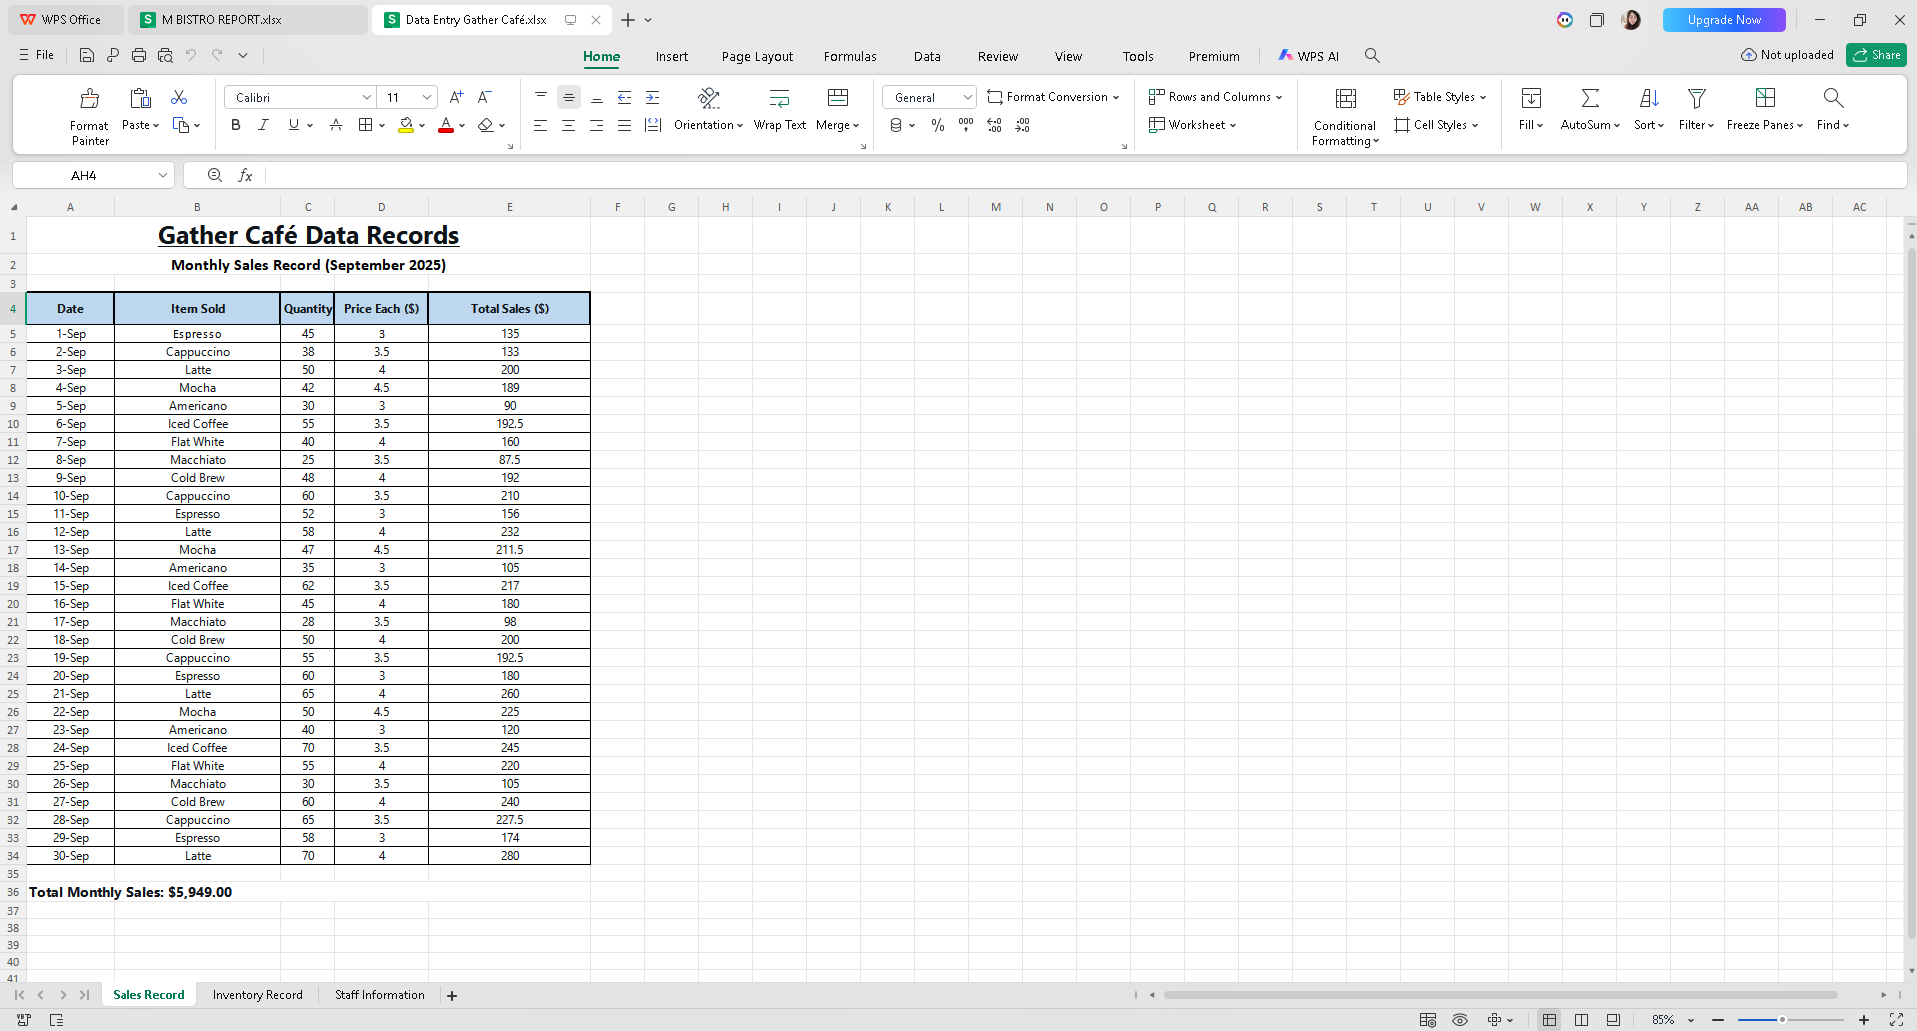Toggle Wrap Text
Viewport: 1917px width, 1031px height.
pyautogui.click(x=779, y=109)
